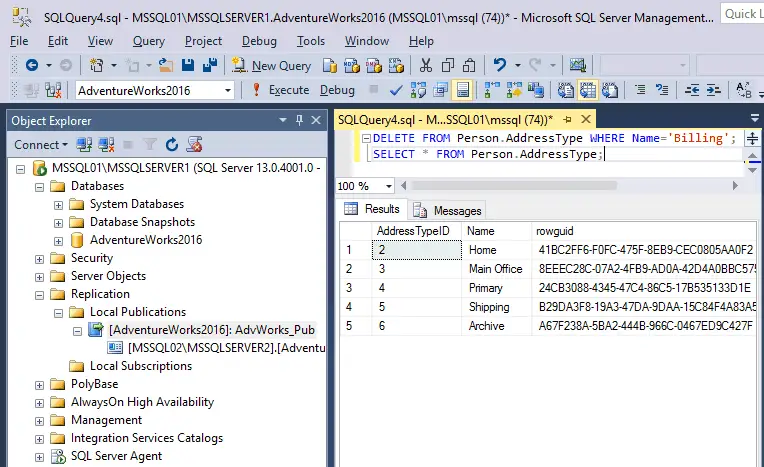
Task: Click the Change Connection icon
Action: (53, 90)
